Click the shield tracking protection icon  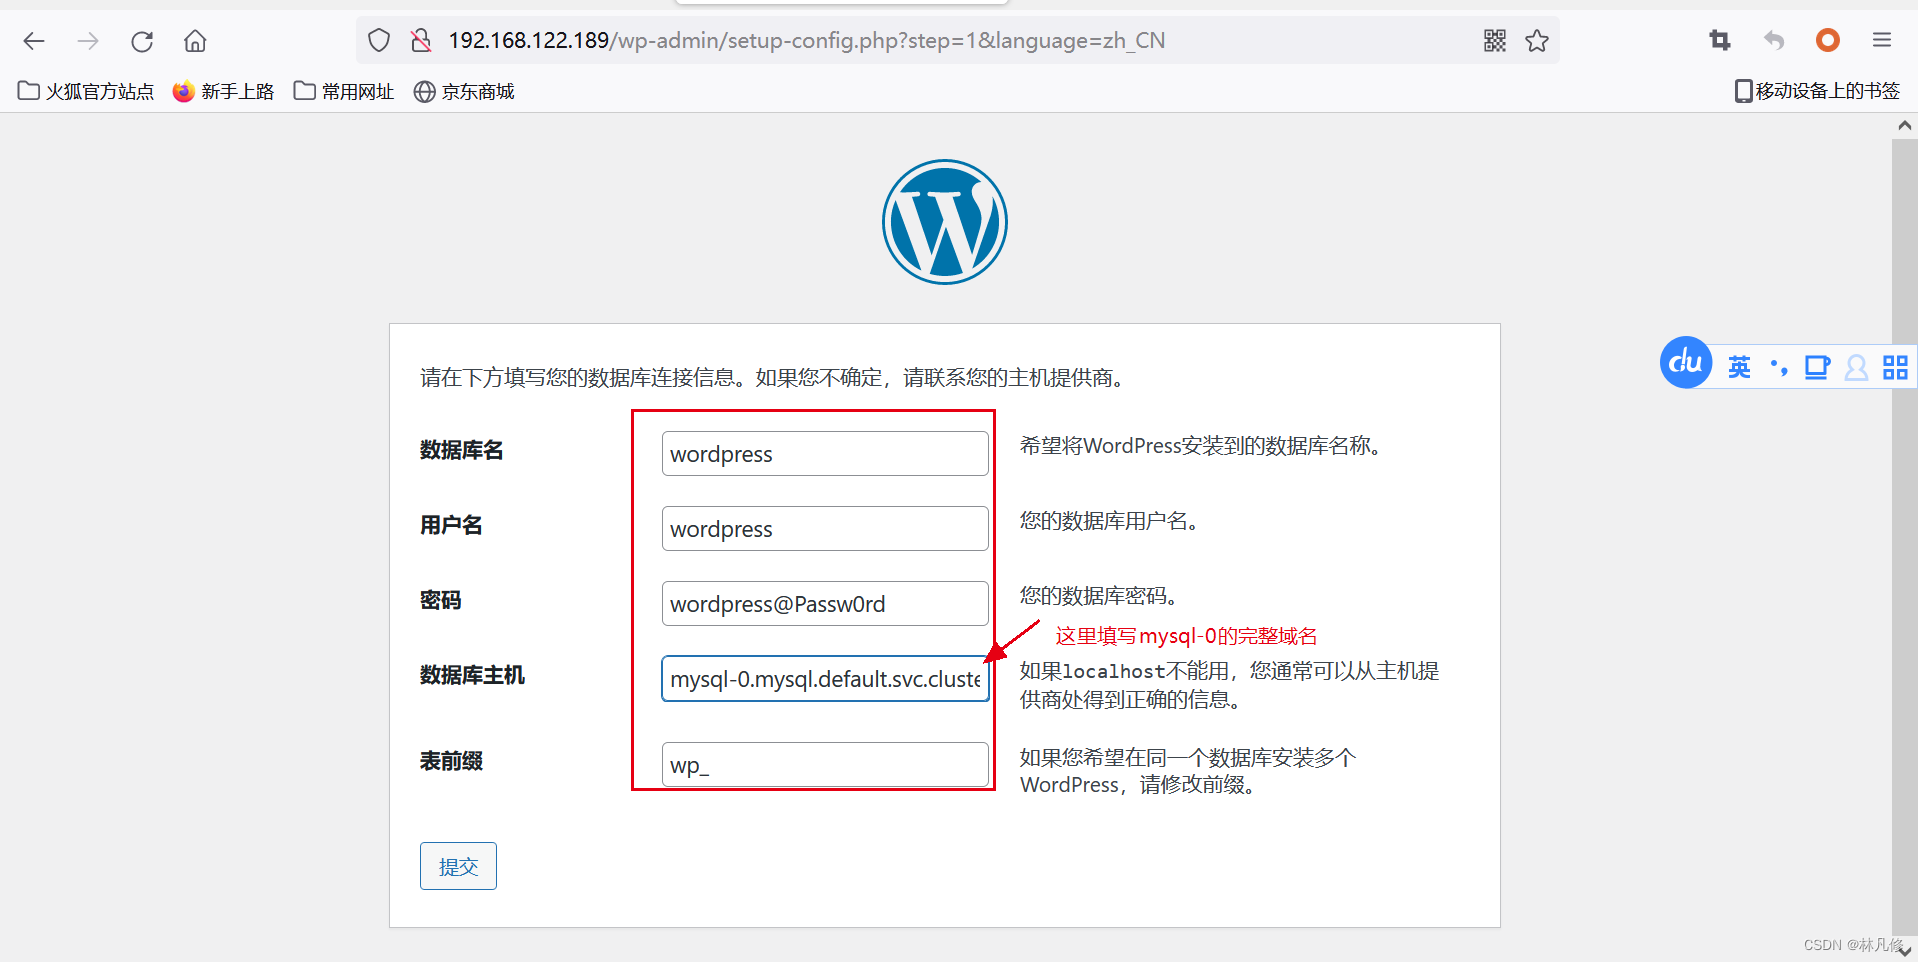point(379,41)
